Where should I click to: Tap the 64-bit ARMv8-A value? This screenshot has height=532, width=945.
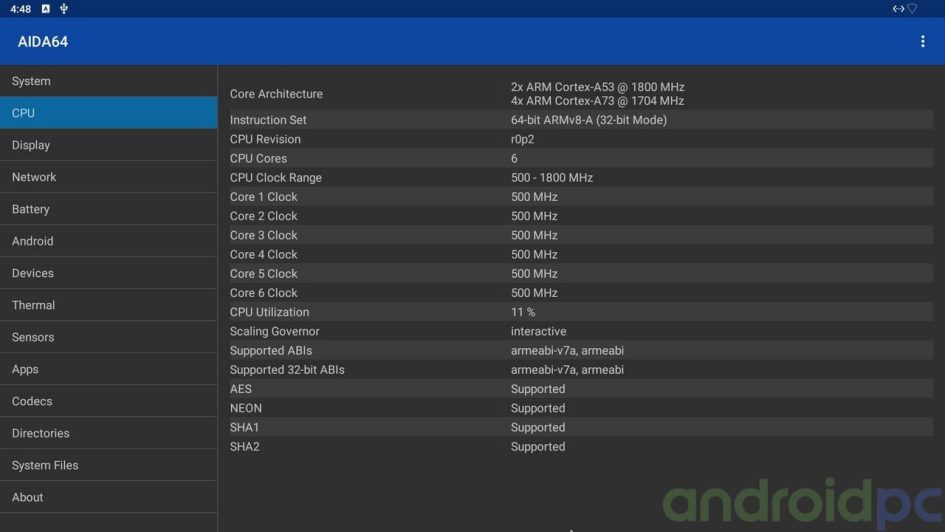pos(589,120)
